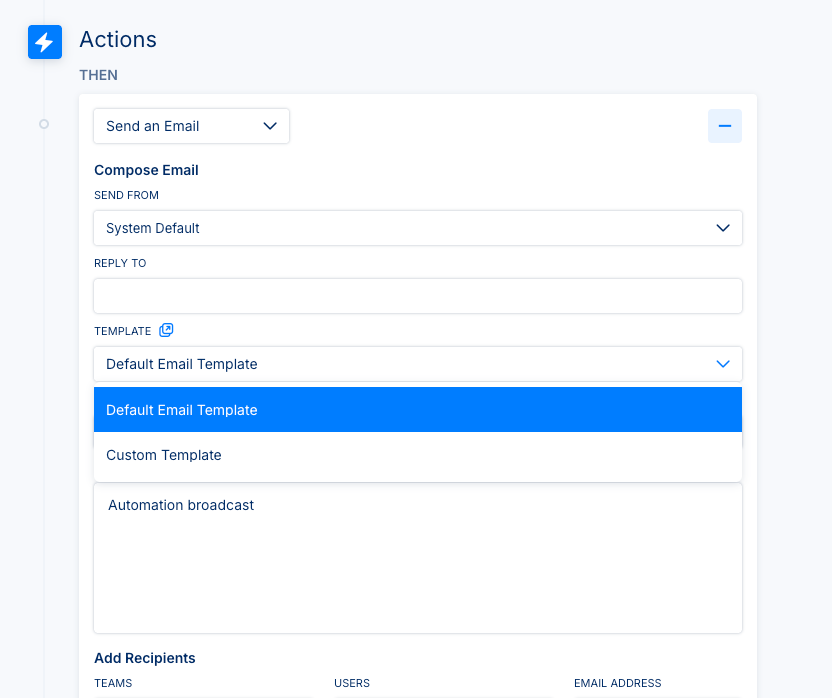Select the Default Email Template option

coord(417,410)
